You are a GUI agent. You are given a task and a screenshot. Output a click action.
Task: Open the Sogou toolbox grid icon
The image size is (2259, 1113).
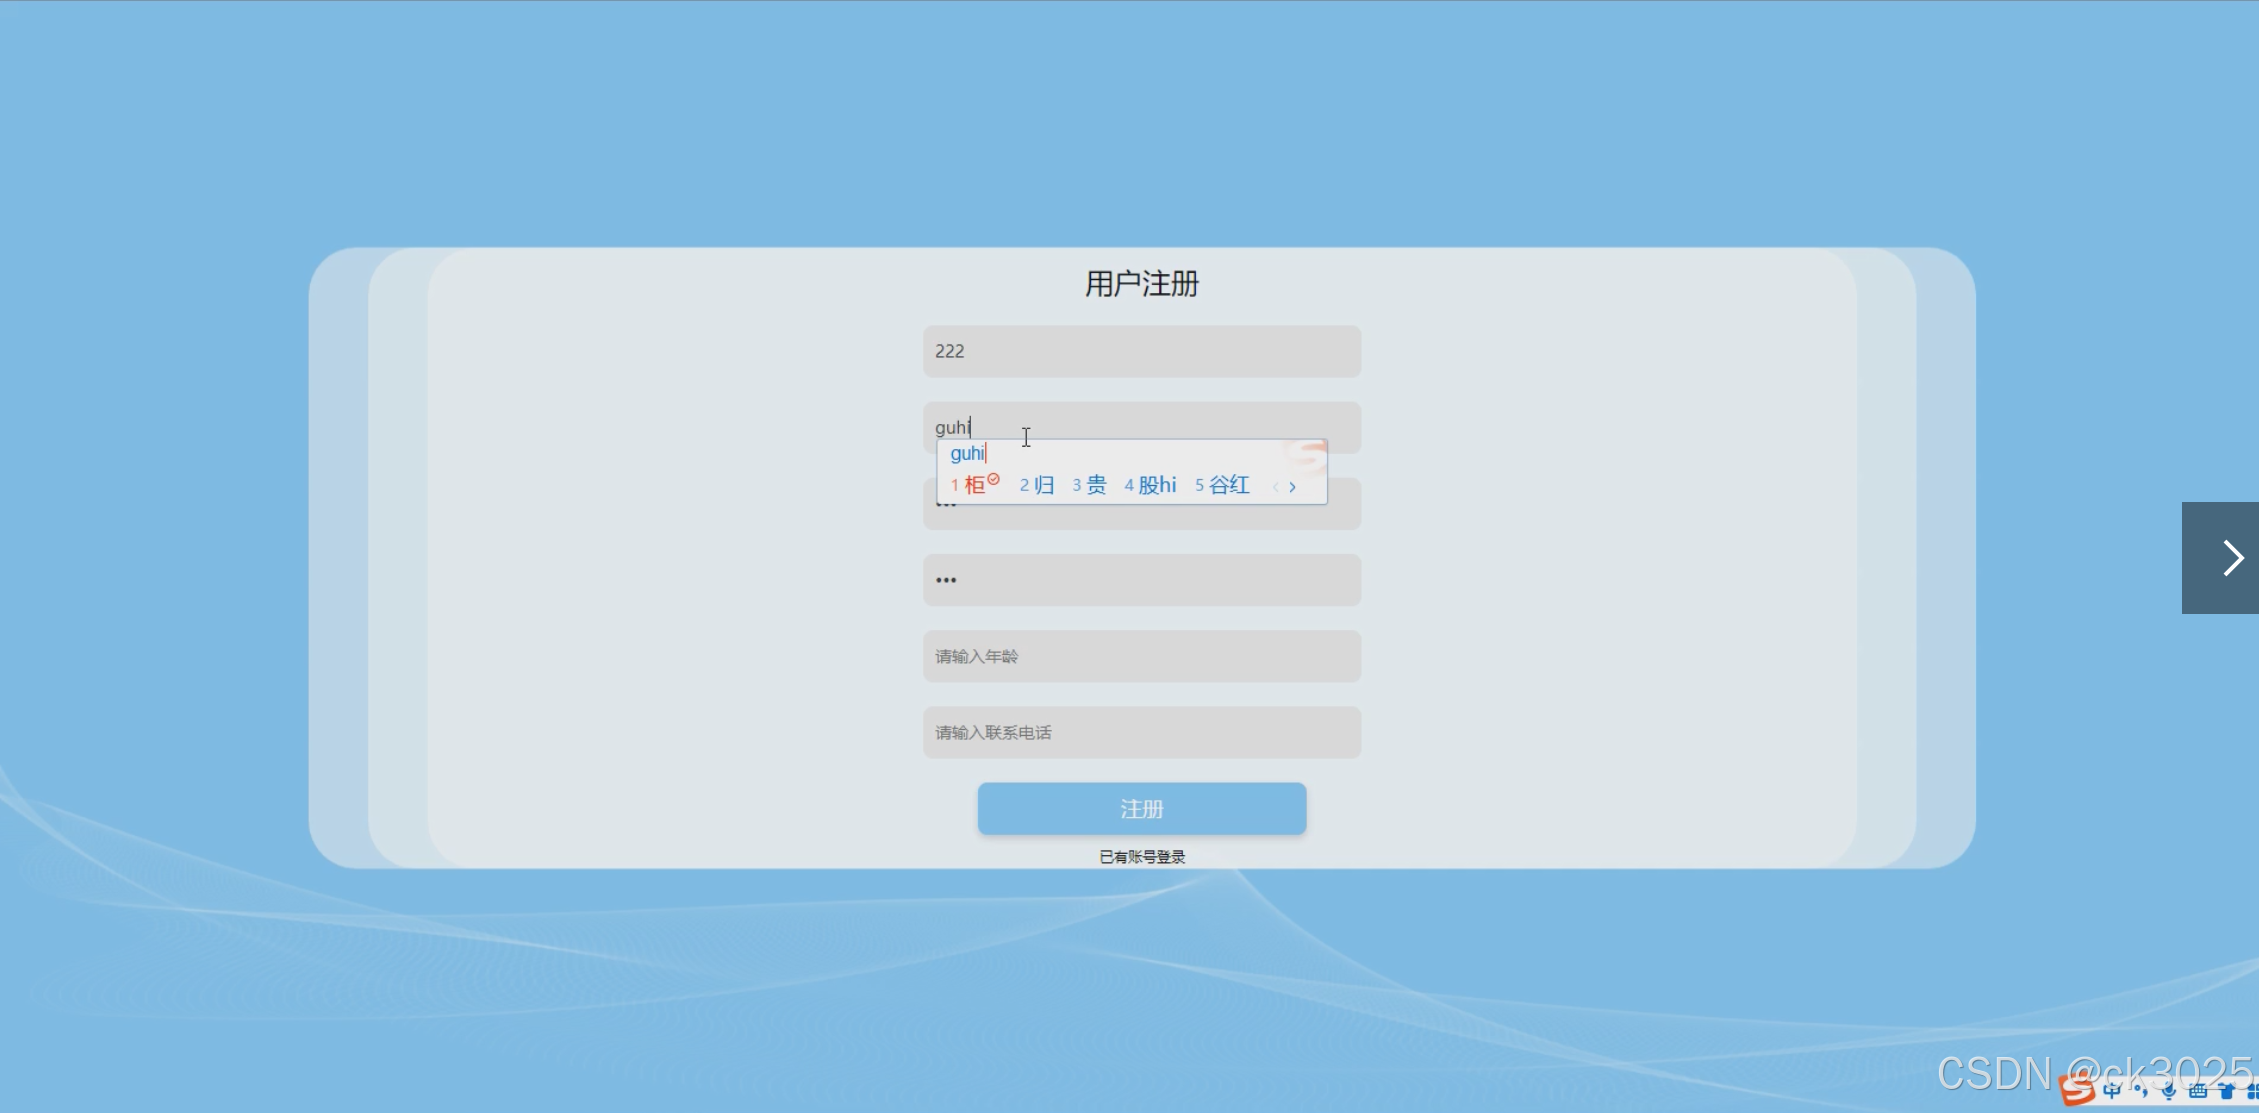click(x=2253, y=1092)
